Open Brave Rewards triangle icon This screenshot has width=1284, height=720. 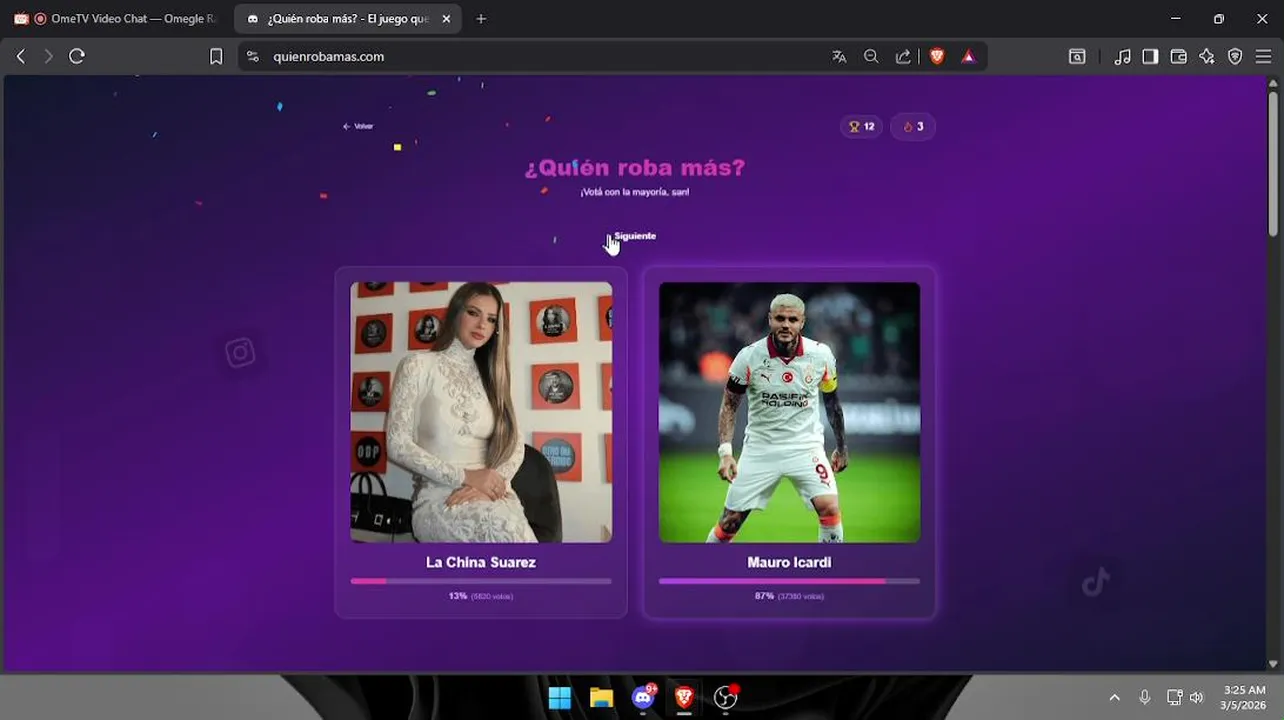tap(968, 57)
